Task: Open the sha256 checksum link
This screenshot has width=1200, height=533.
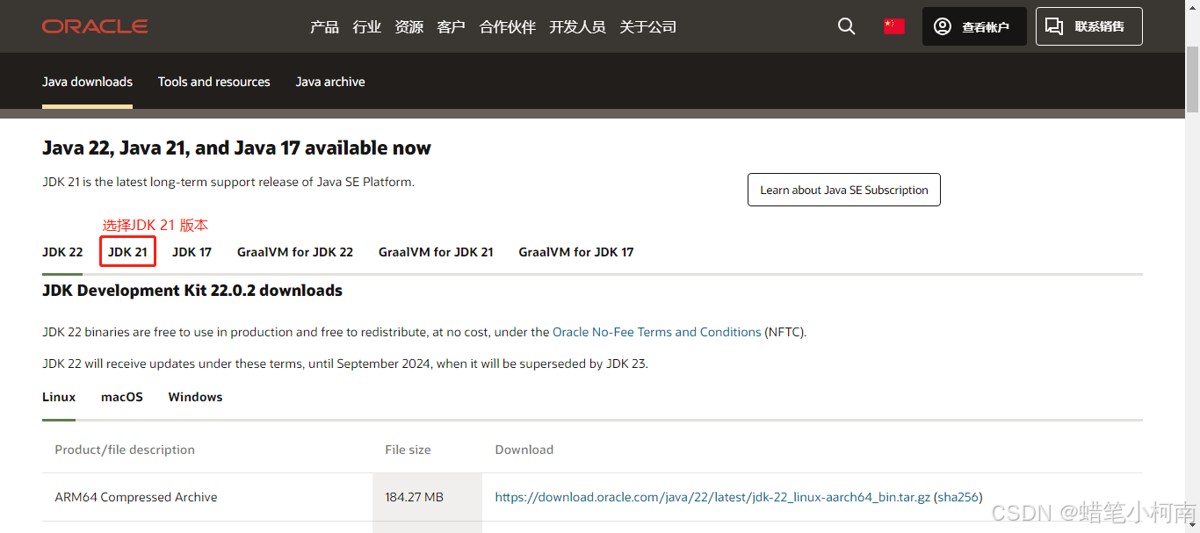Action: pos(958,497)
